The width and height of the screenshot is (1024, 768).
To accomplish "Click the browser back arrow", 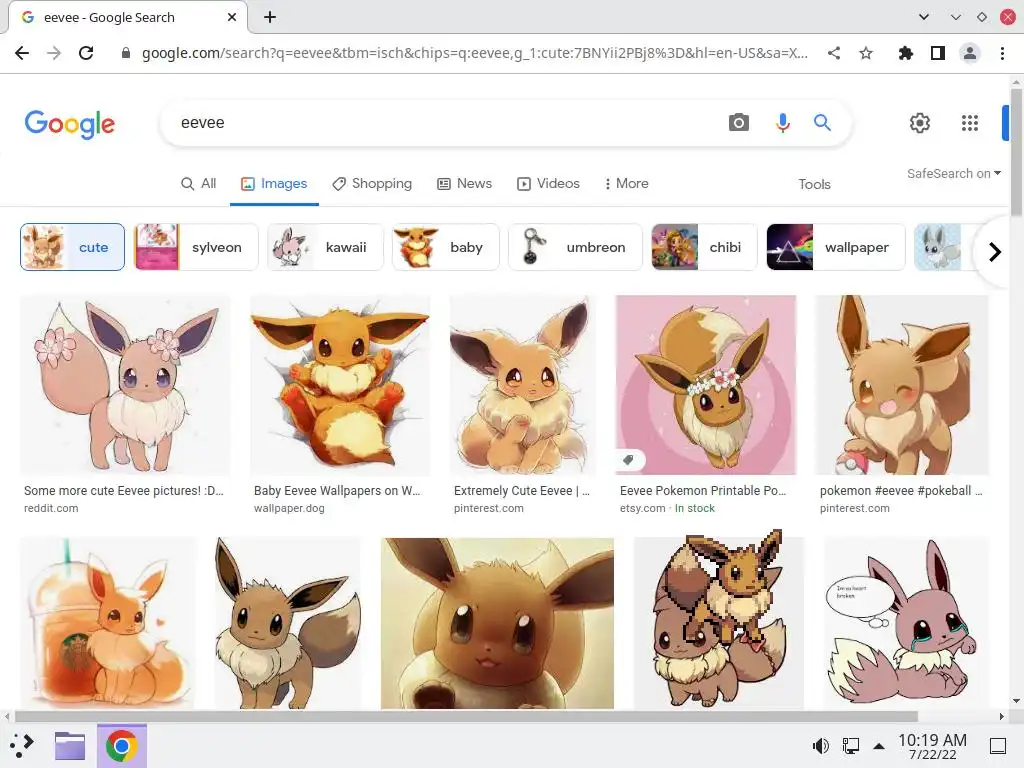I will tap(22, 53).
